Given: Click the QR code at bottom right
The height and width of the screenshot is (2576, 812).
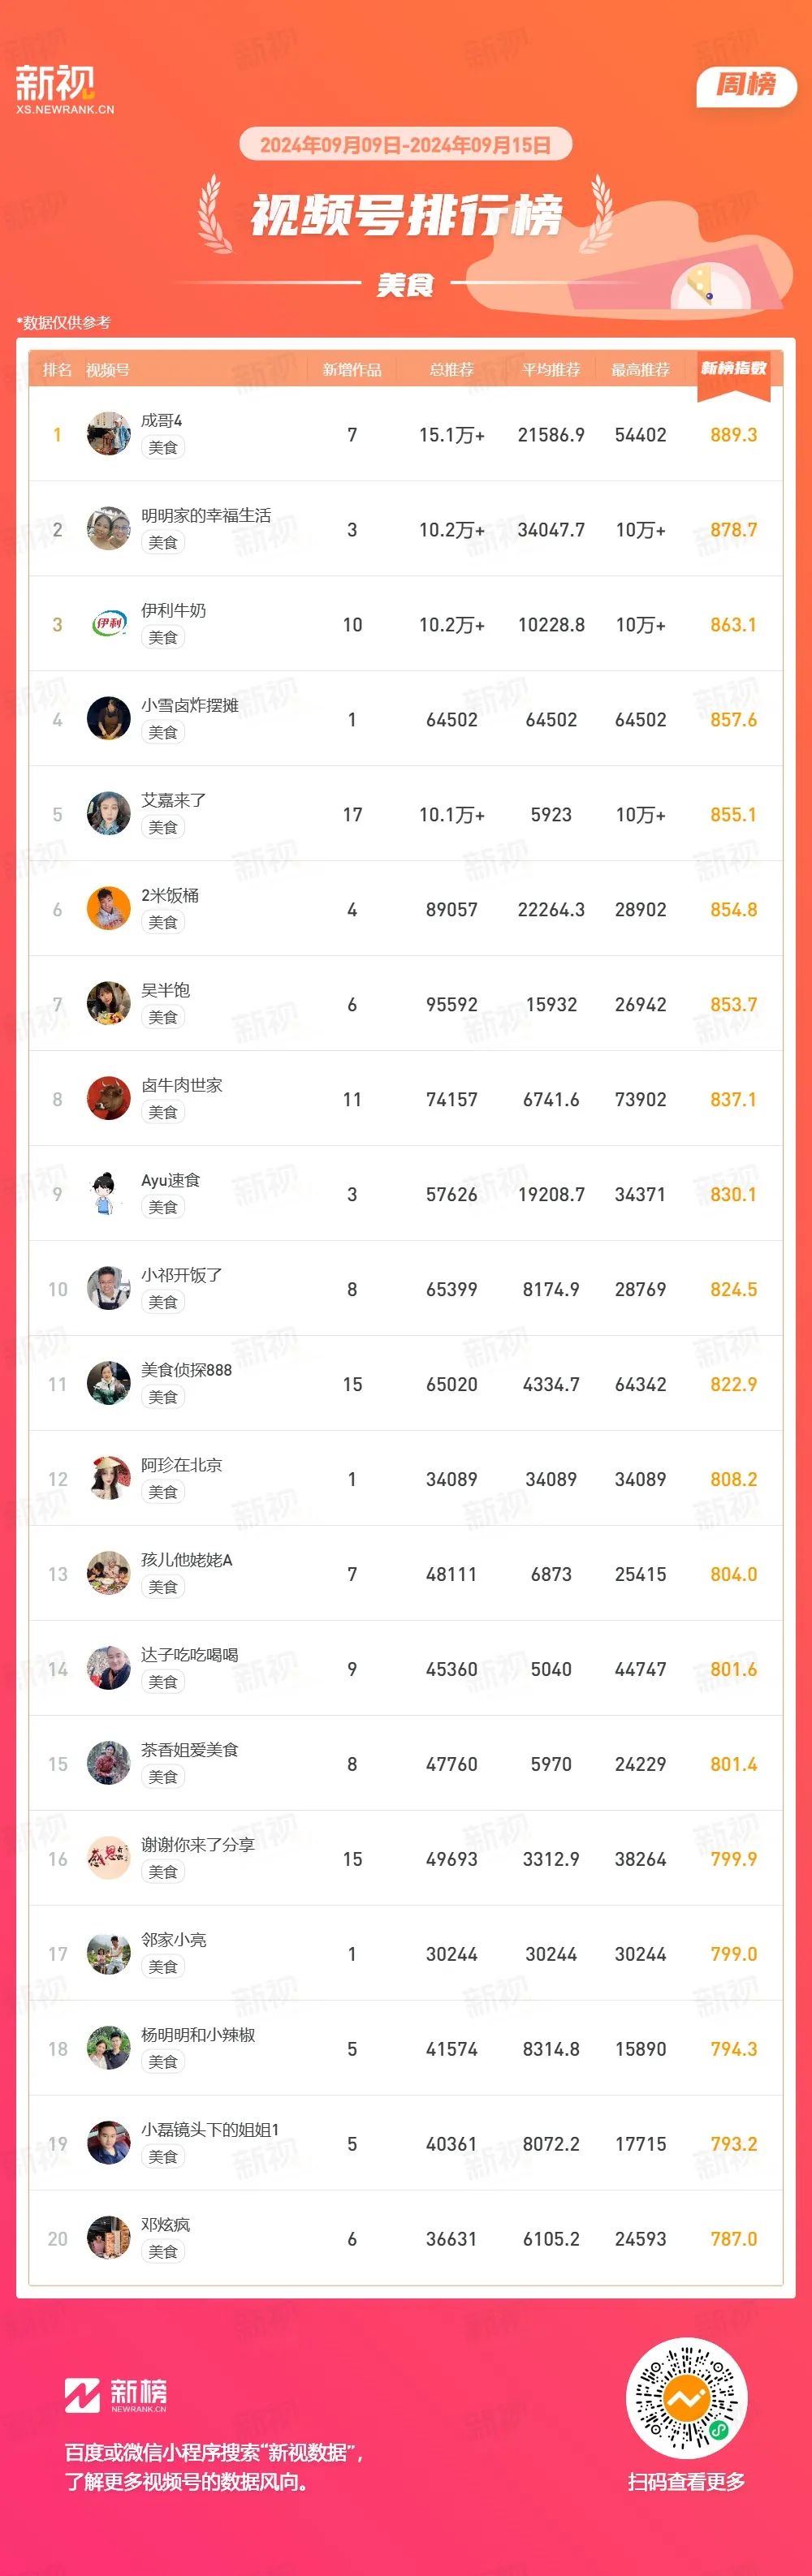Looking at the screenshot, I should pos(686,2397).
